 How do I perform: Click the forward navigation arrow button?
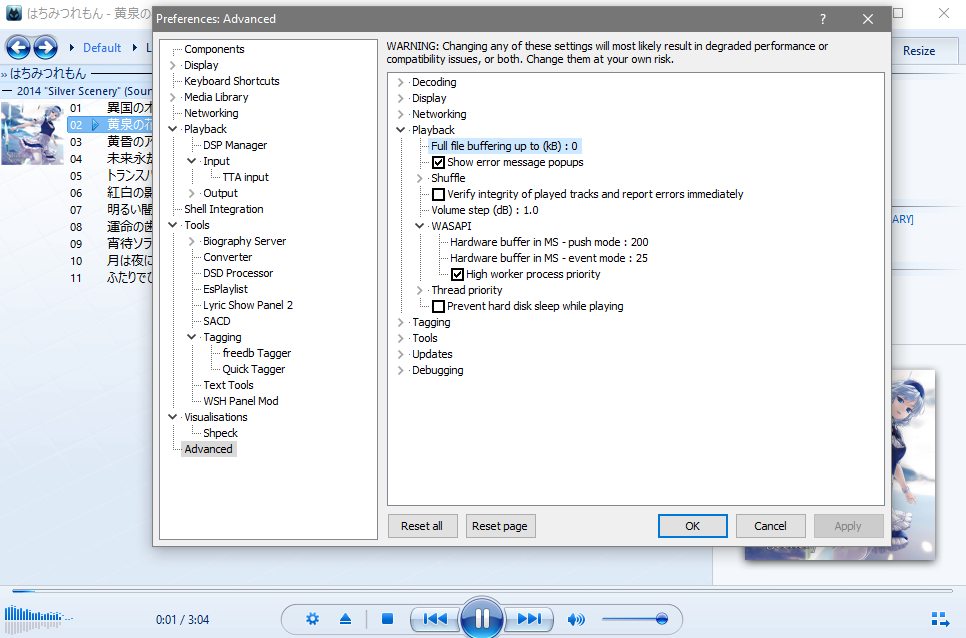pyautogui.click(x=46, y=47)
